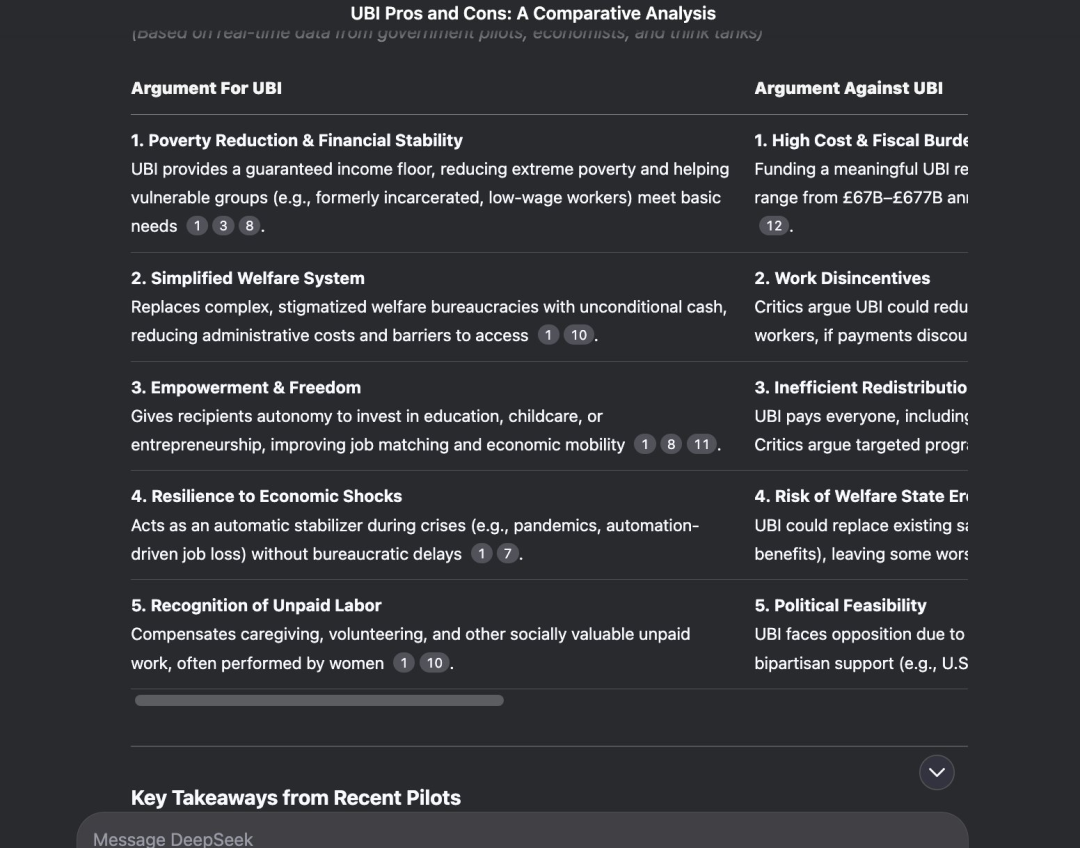Viewport: 1080px width, 848px height.
Task: Click the Argument For UBI column header
Action: [206, 88]
